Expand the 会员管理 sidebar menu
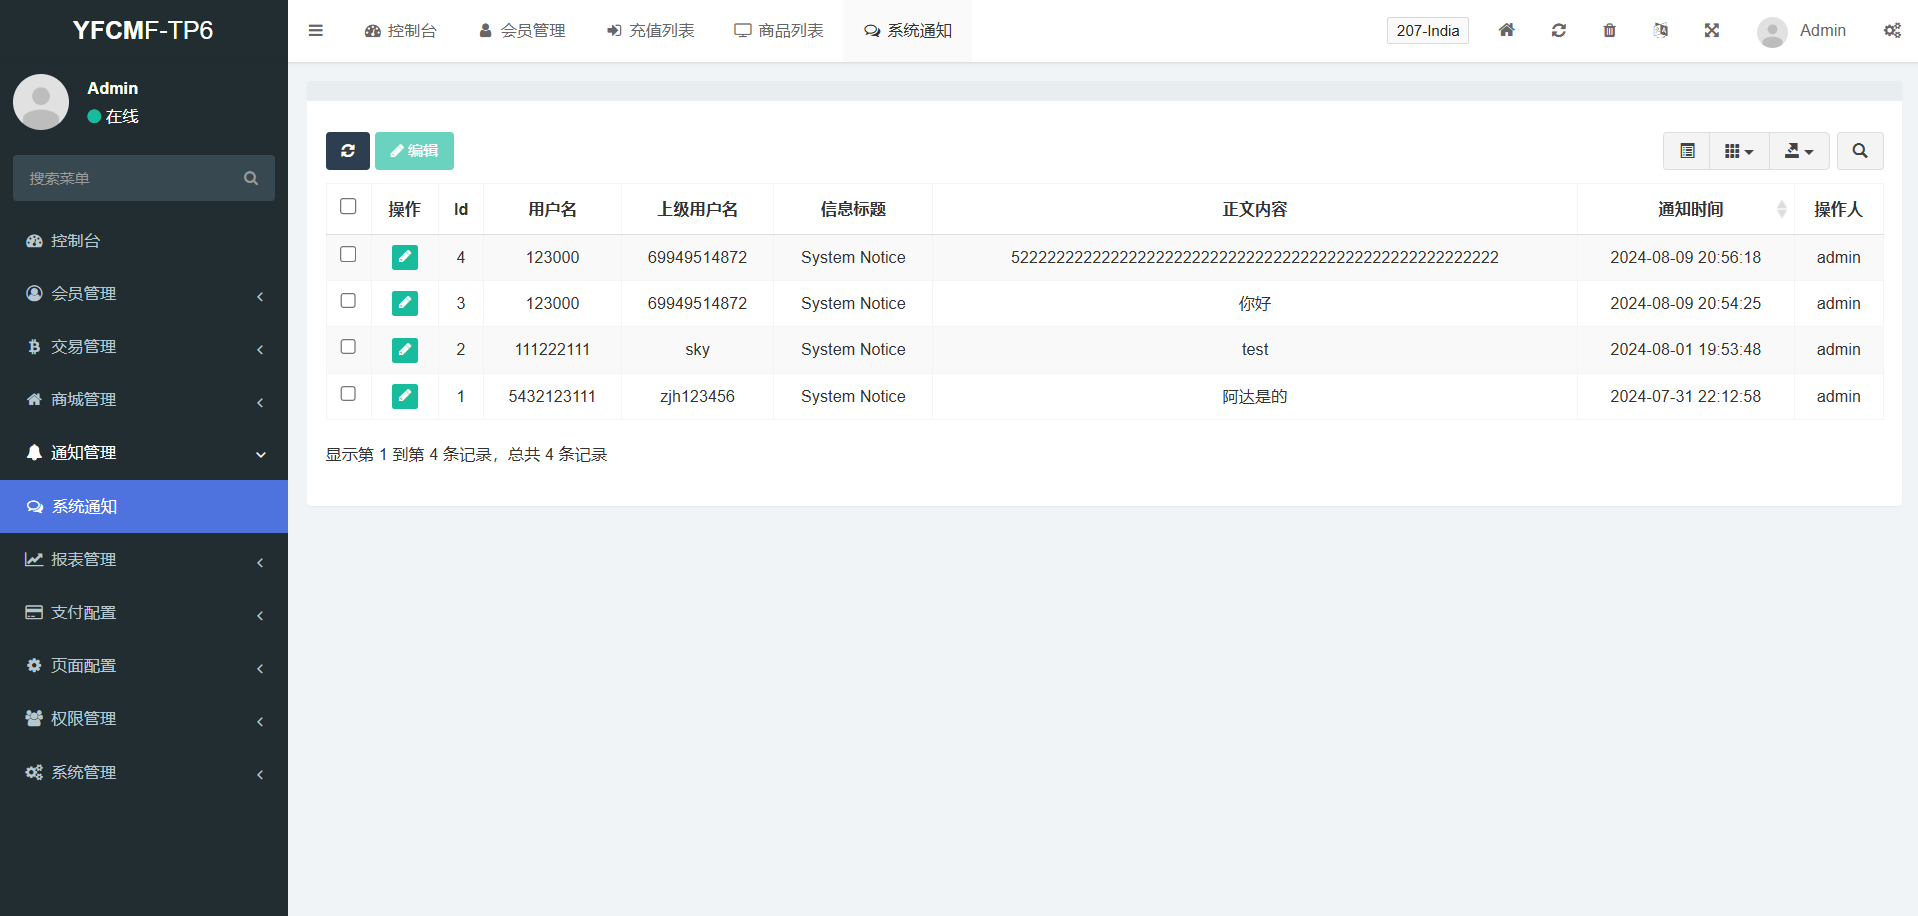 (x=143, y=294)
